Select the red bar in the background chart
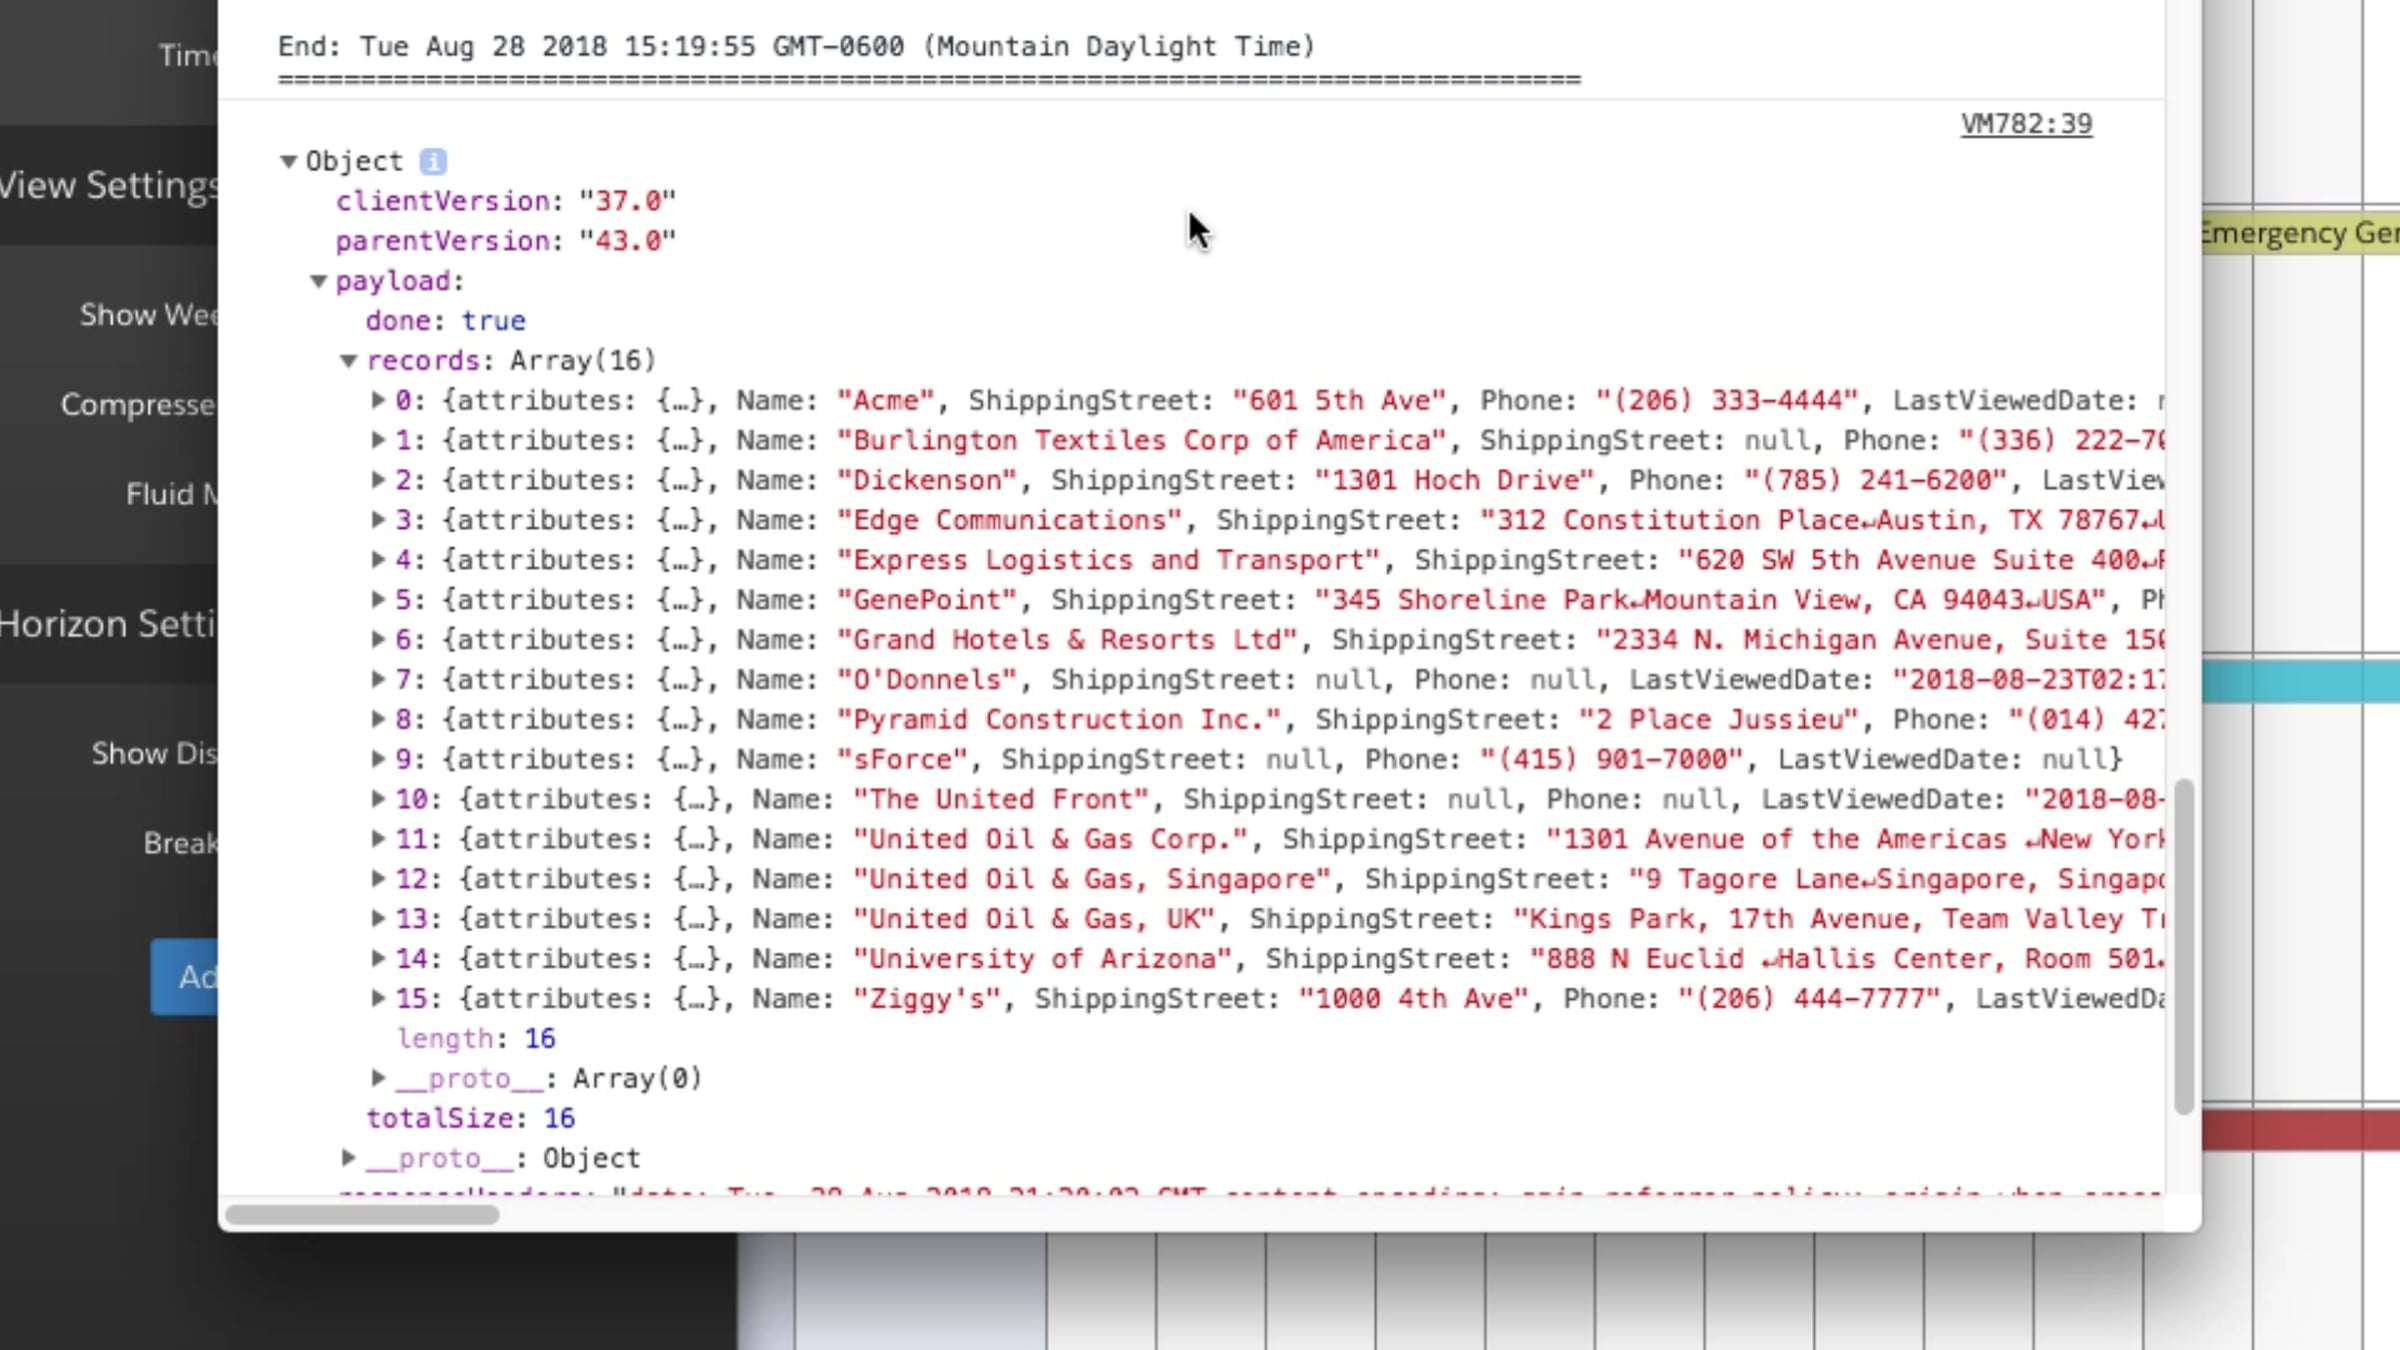 [x=2301, y=1130]
